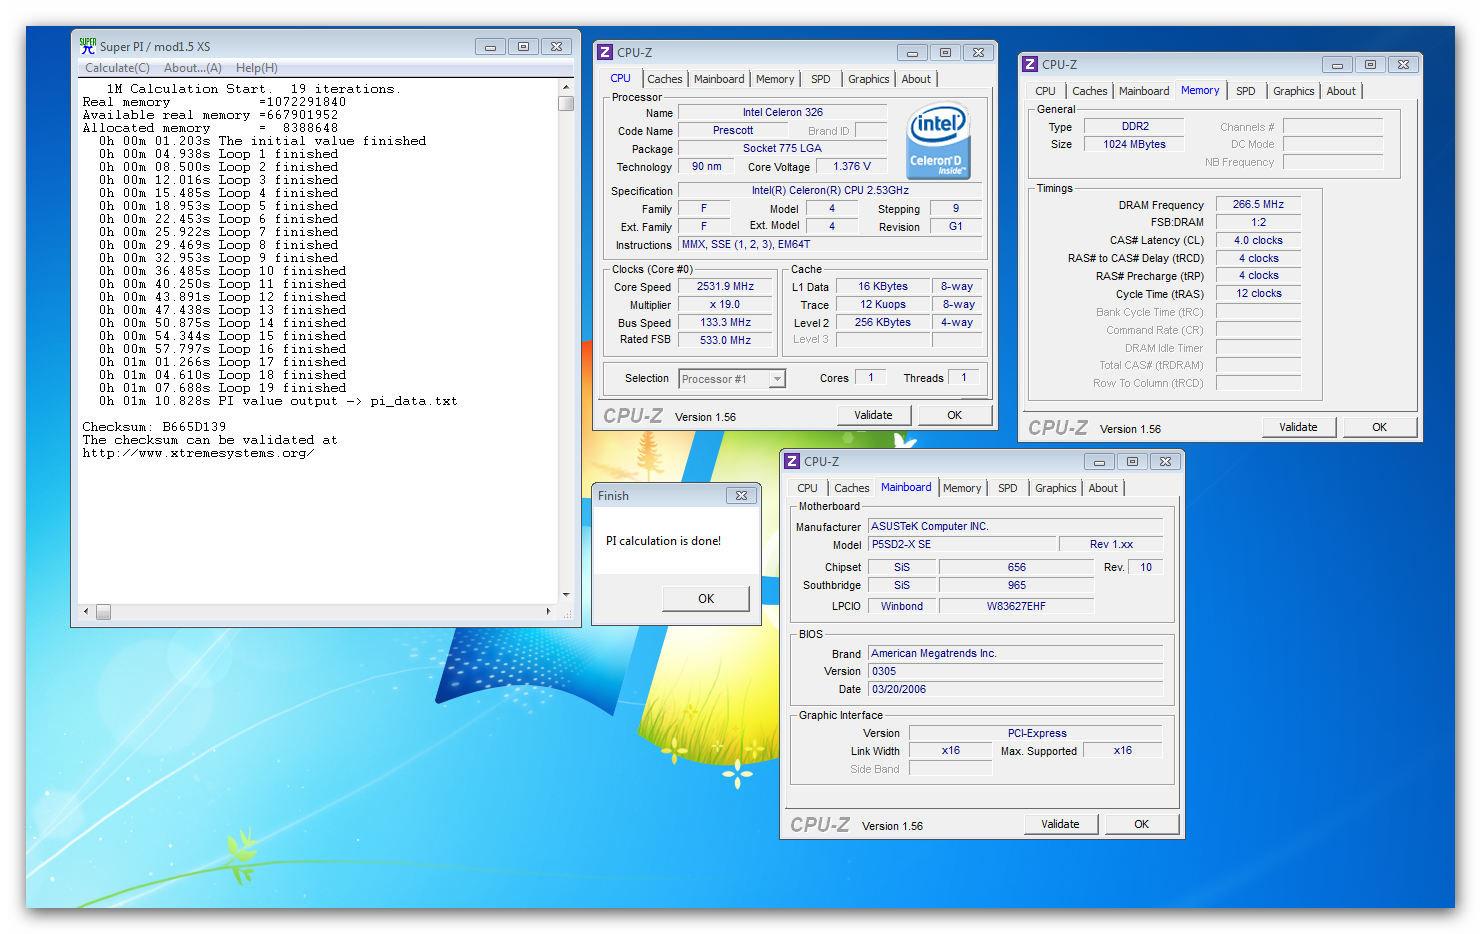Click the Level 2 256 KBytes cache value
The width and height of the screenshot is (1481, 934).
pyautogui.click(x=882, y=322)
